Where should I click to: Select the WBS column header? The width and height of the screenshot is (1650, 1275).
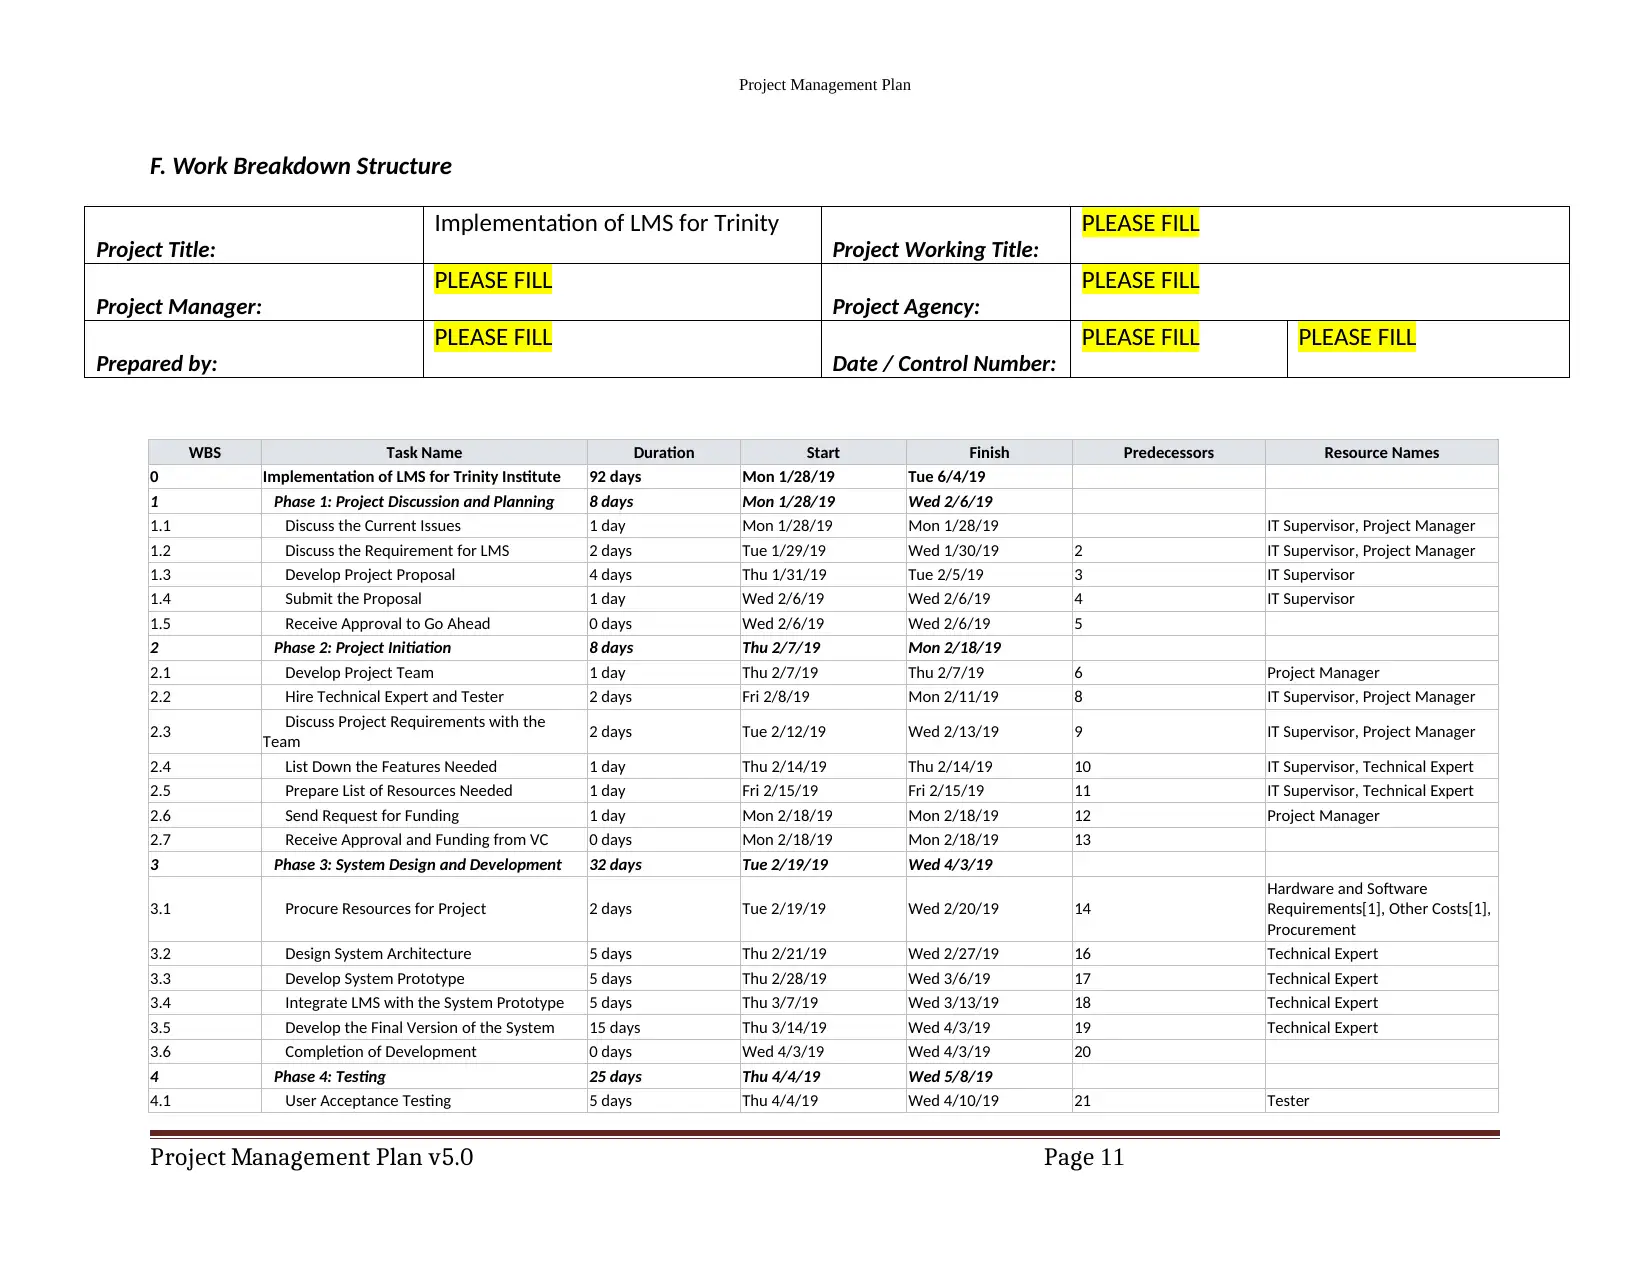[205, 452]
